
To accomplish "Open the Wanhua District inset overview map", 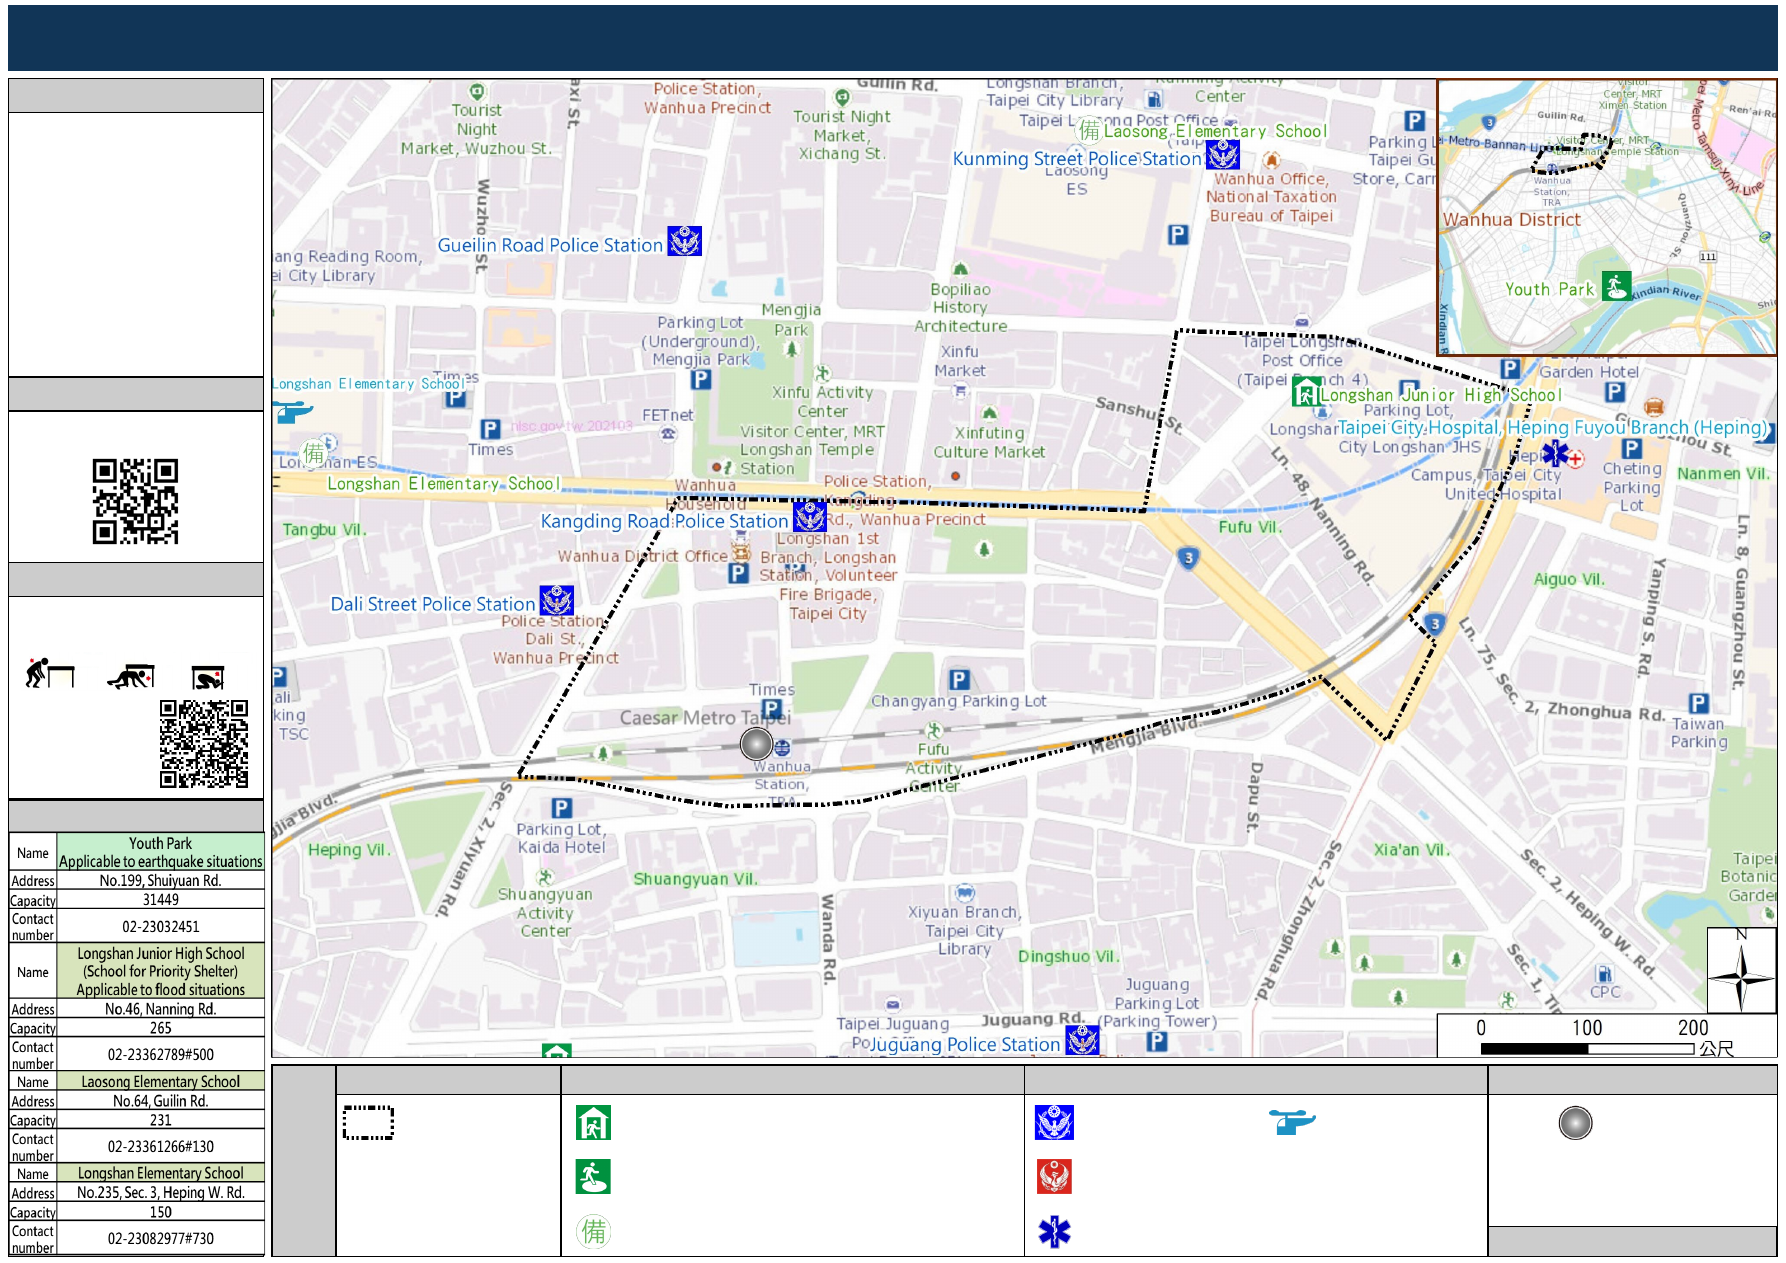I will (1607, 217).
